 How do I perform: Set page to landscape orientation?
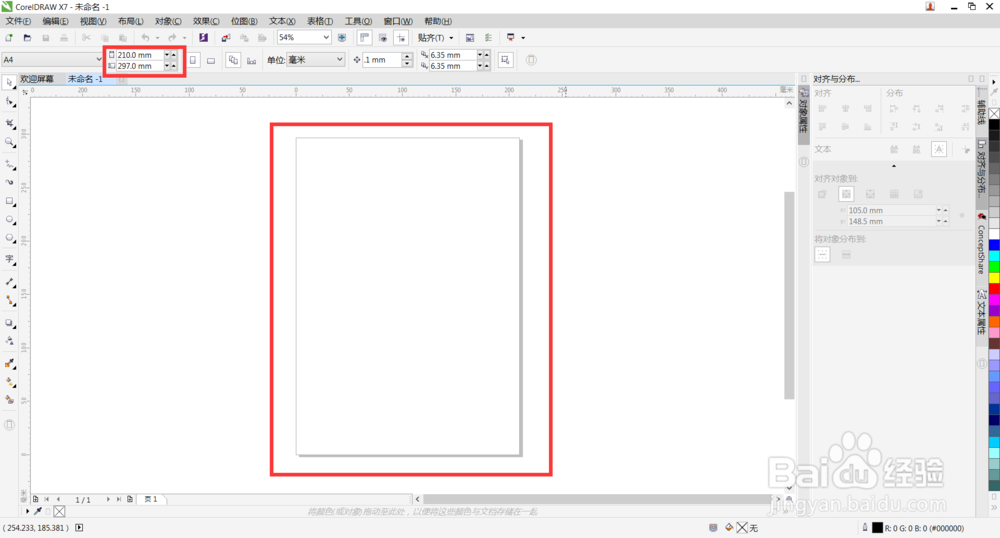point(211,60)
